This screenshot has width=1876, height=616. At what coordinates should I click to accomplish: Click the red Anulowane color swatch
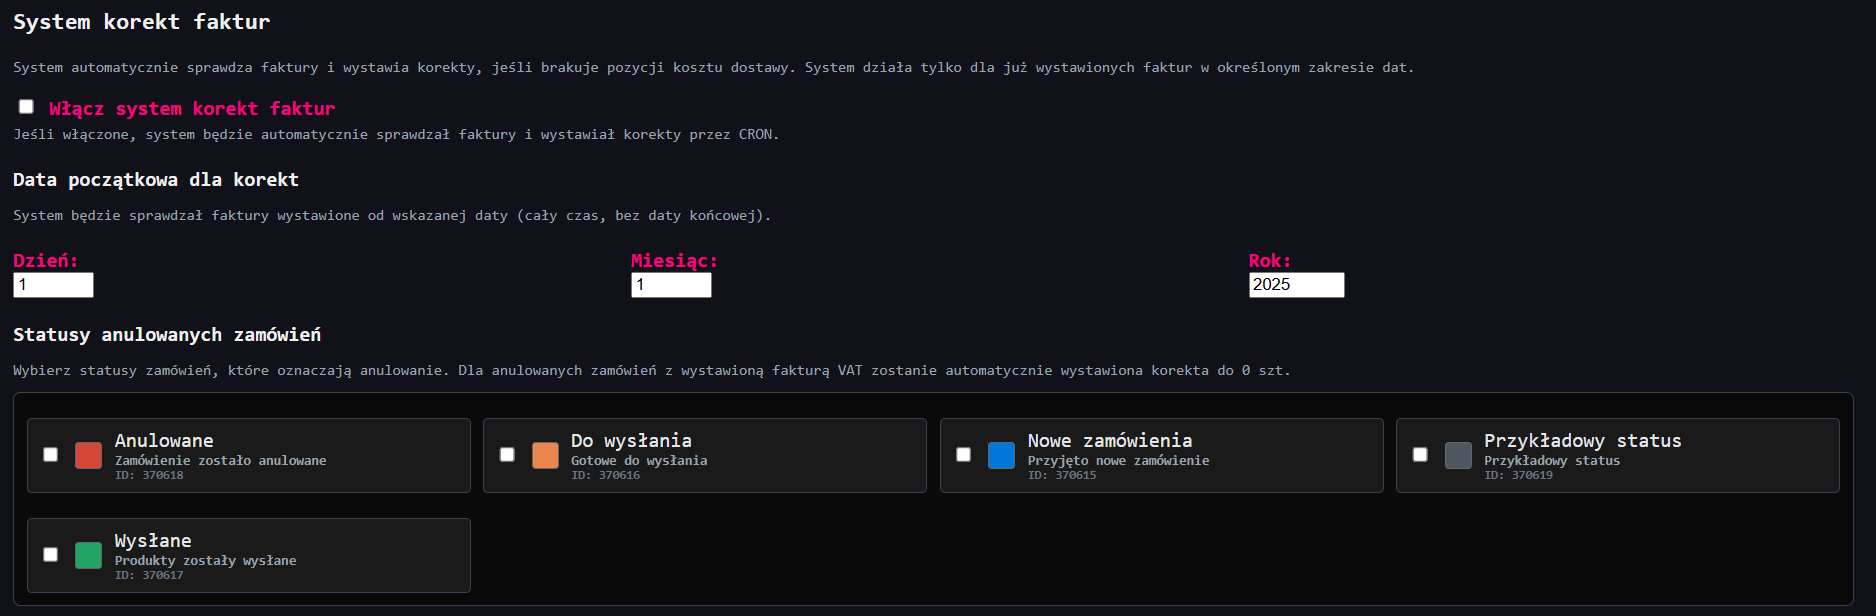[88, 456]
